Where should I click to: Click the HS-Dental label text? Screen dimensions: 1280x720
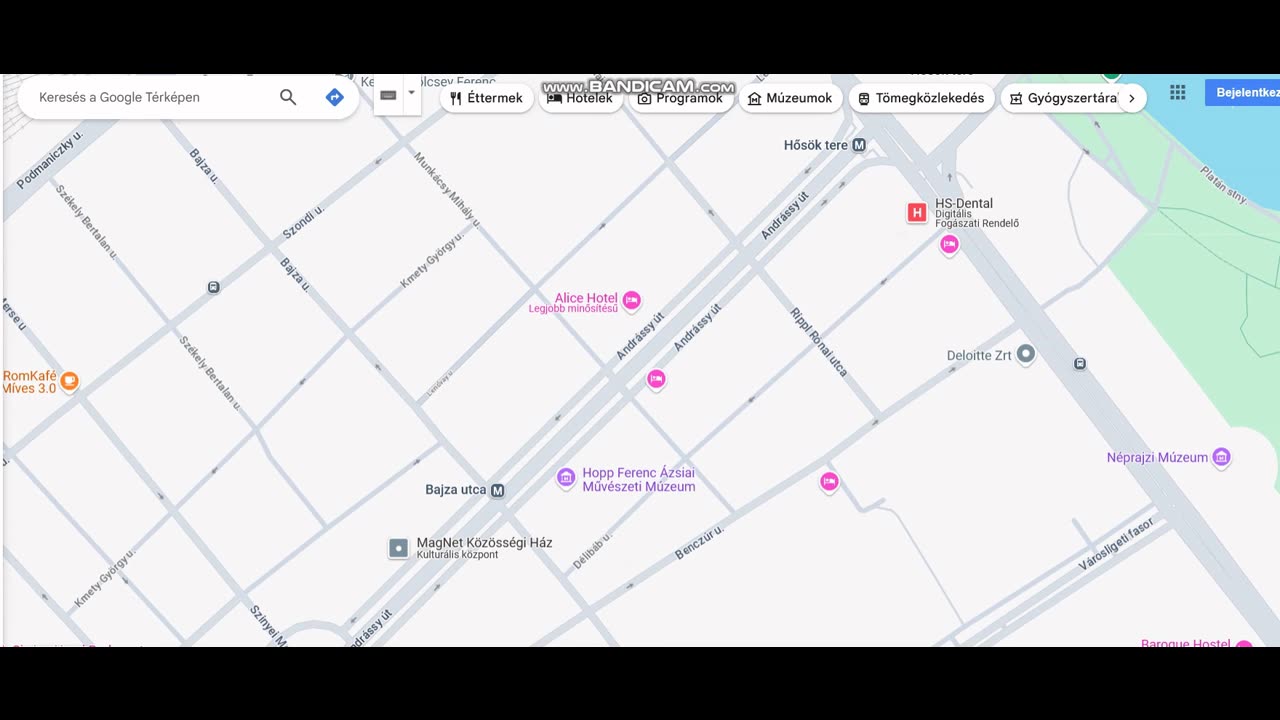pyautogui.click(x=964, y=203)
